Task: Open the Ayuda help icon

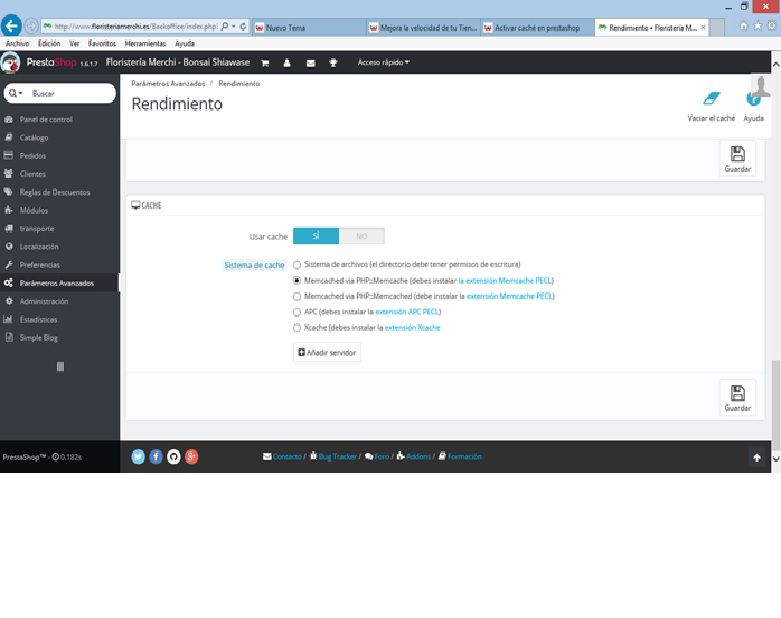Action: point(753,99)
